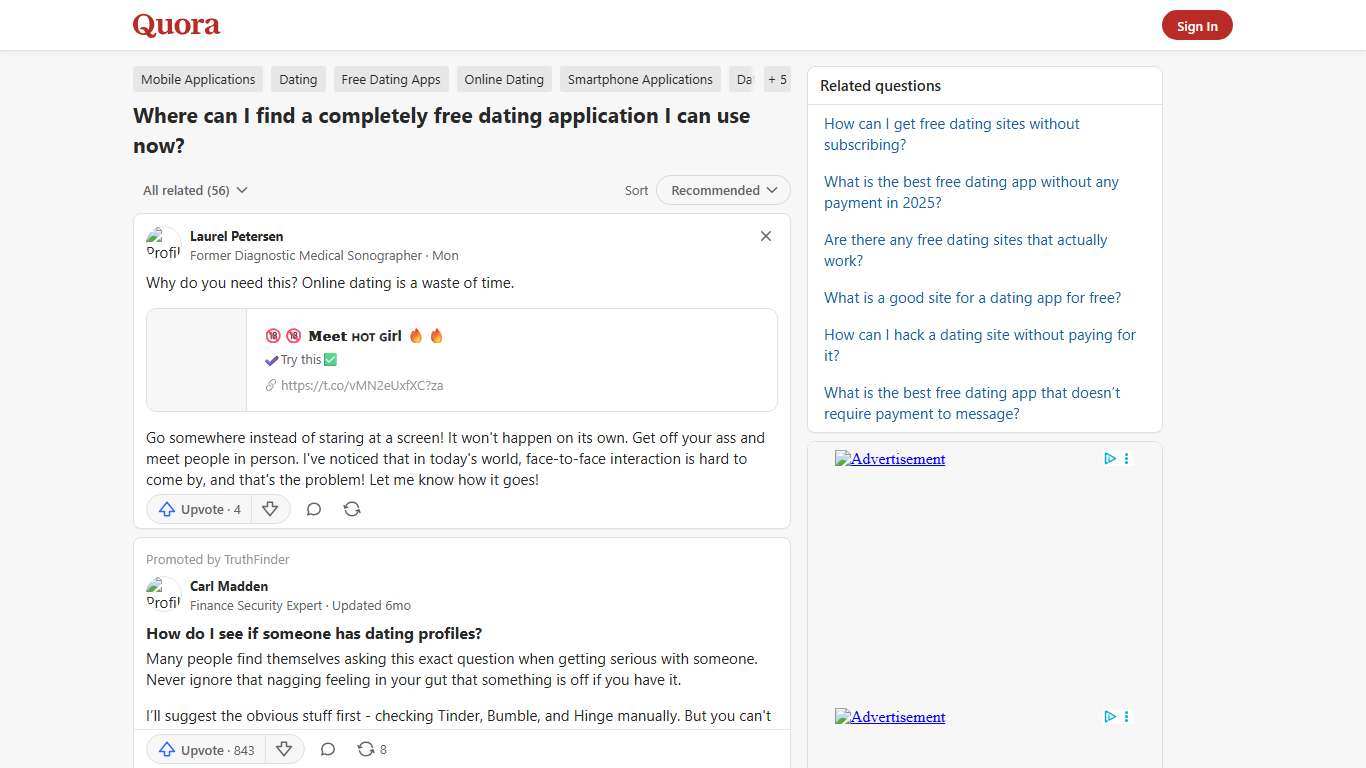Open comments on Laurel Petersen's answer
The width and height of the screenshot is (1366, 768).
pos(313,509)
